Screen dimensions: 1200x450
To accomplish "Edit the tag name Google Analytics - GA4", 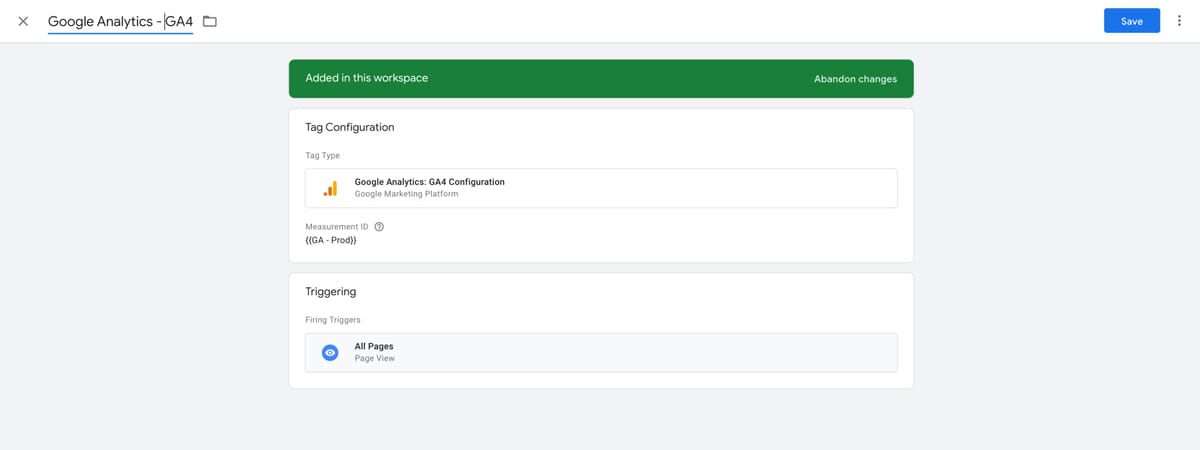I will (120, 21).
